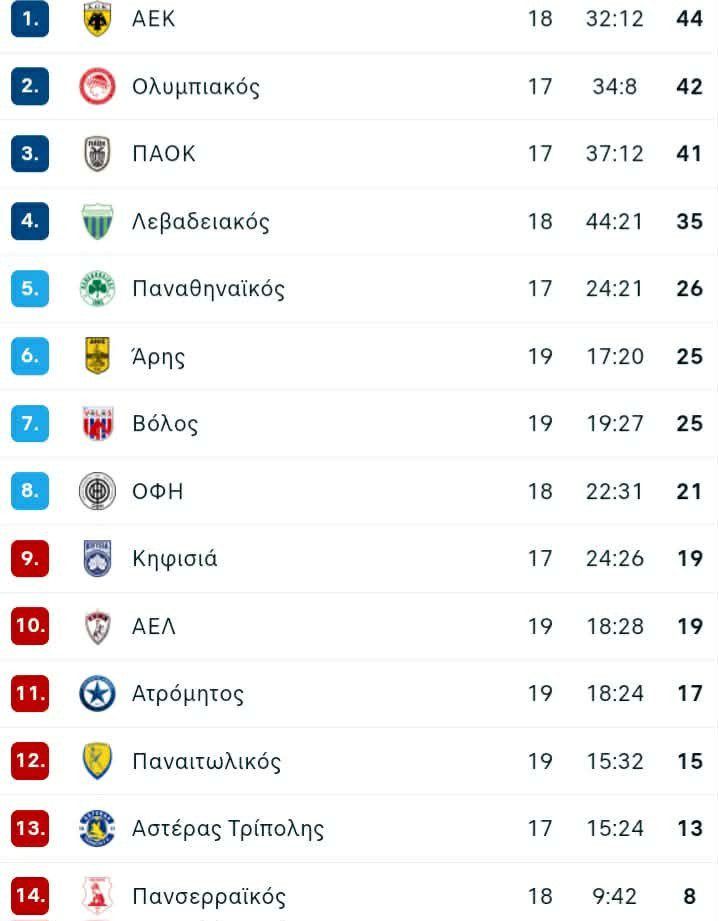Click the ΠΑΟΚ club crest icon

(x=97, y=154)
